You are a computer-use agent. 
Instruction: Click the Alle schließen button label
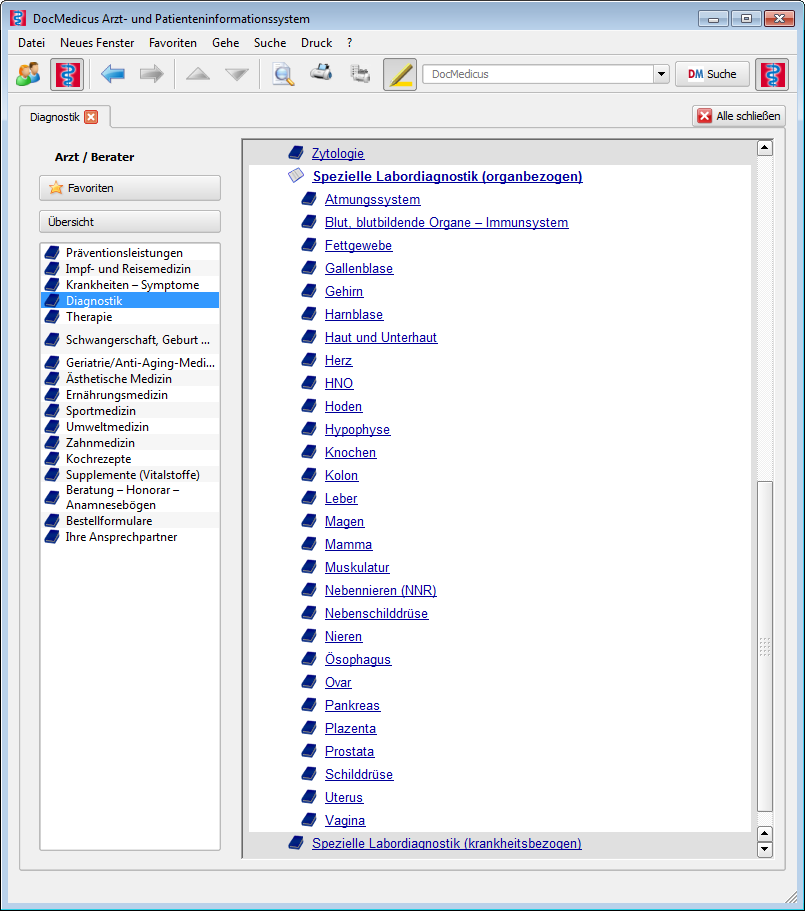pyautogui.click(x=748, y=116)
